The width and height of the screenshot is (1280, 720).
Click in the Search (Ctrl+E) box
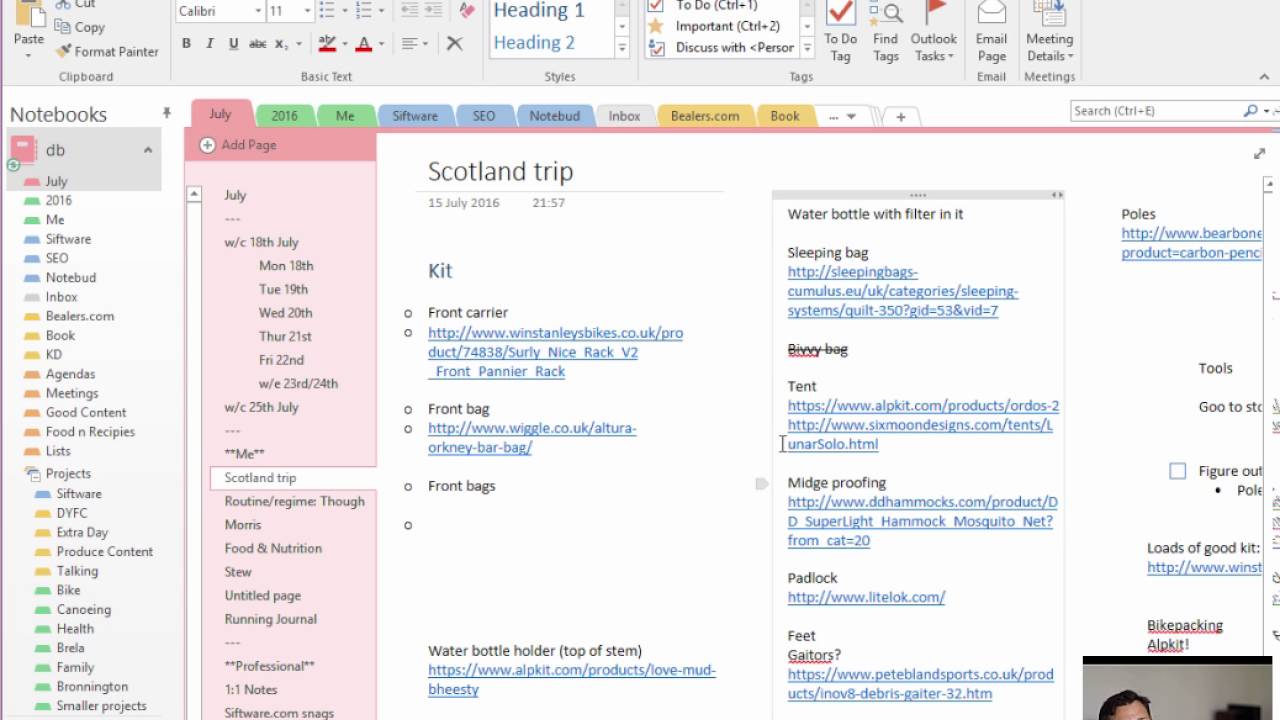tap(1155, 111)
